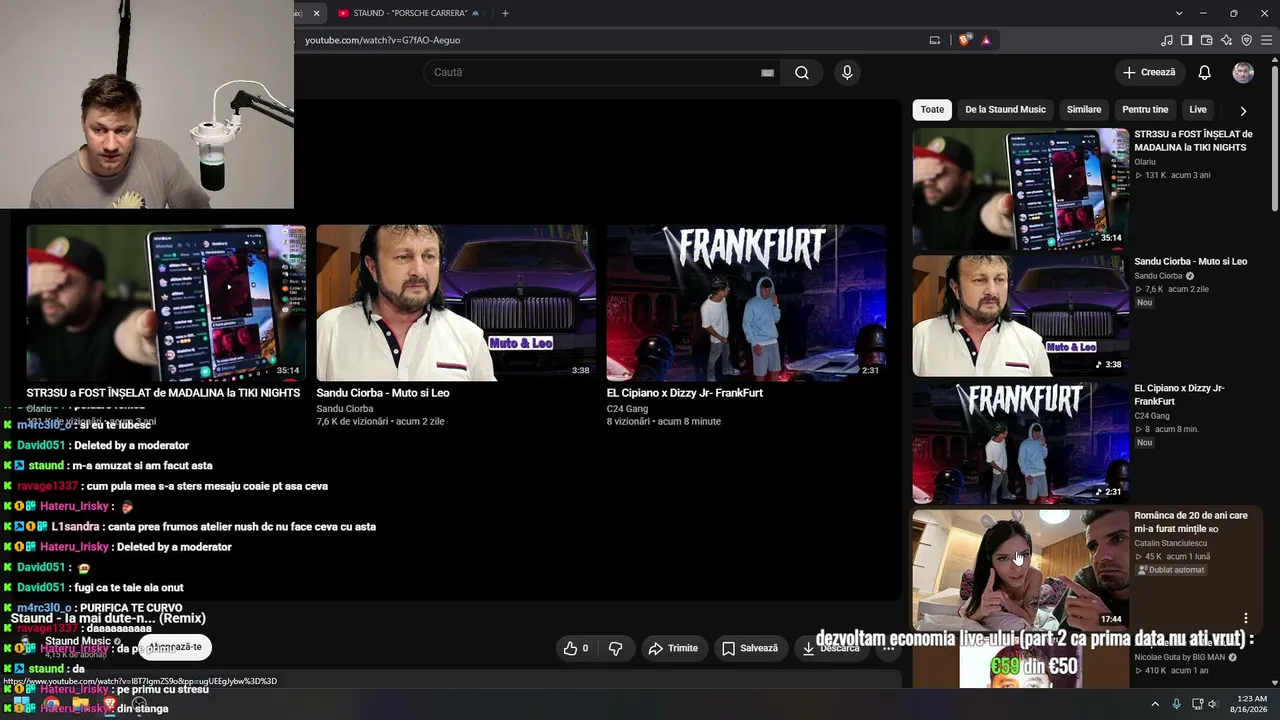Click the volume speaker tray icon
Image resolution: width=1280 pixels, height=720 pixels.
1213,704
